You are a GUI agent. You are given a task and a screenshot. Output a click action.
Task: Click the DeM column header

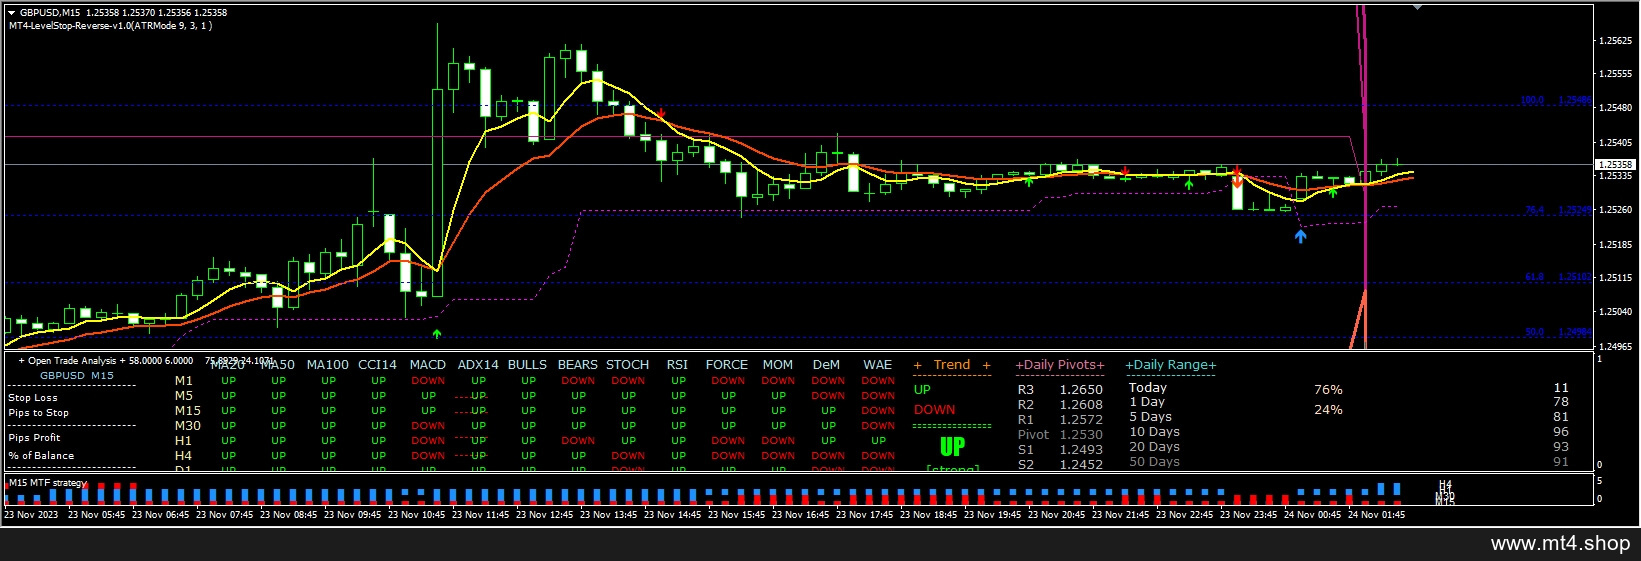[x=827, y=365]
